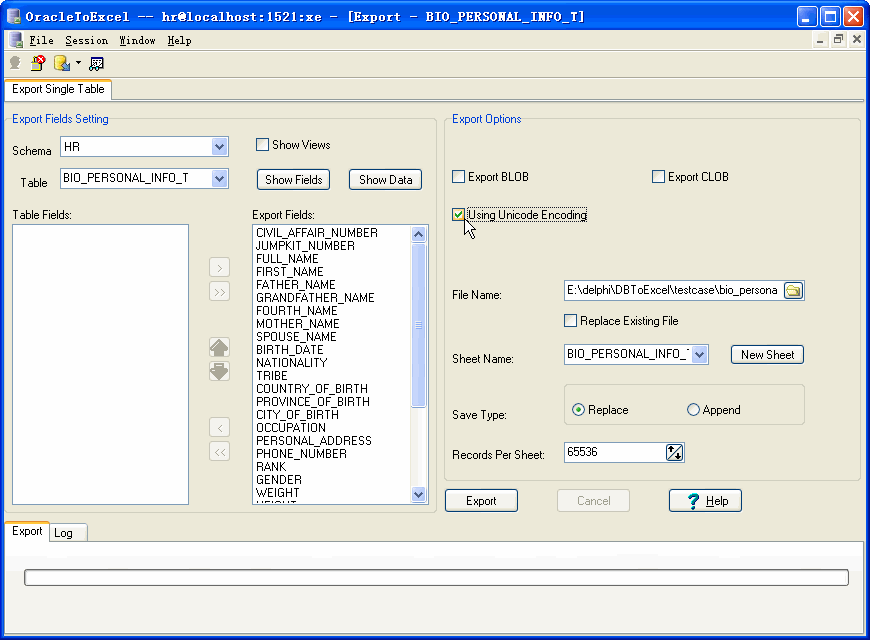Click the Cancel button

point(593,501)
